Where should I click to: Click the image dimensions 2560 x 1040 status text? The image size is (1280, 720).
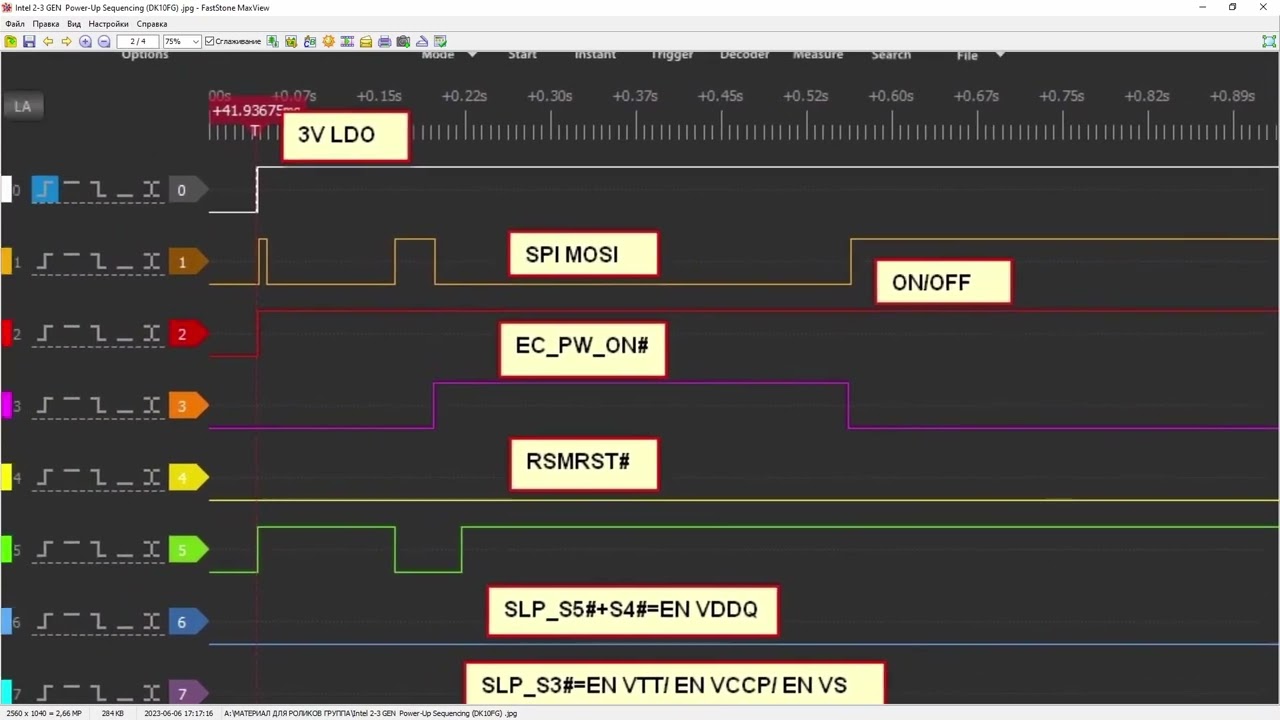pyautogui.click(x=42, y=713)
